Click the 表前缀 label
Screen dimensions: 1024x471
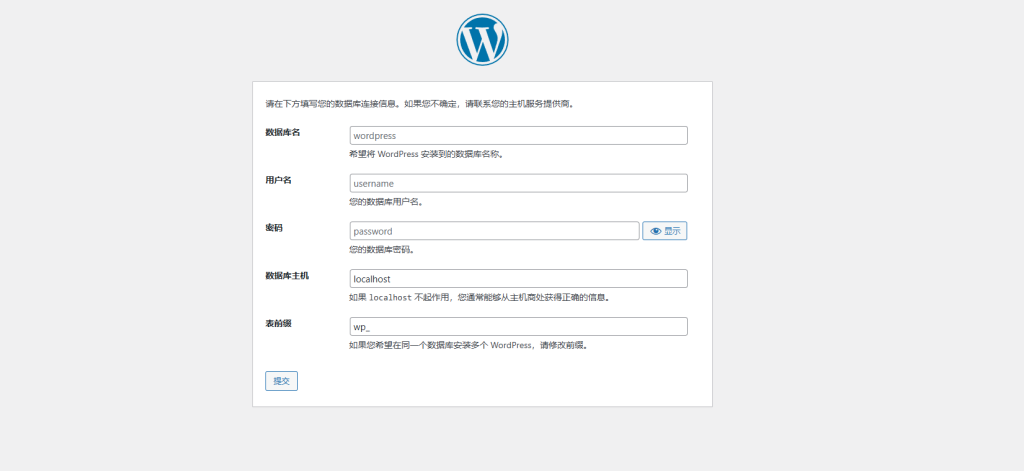point(278,323)
